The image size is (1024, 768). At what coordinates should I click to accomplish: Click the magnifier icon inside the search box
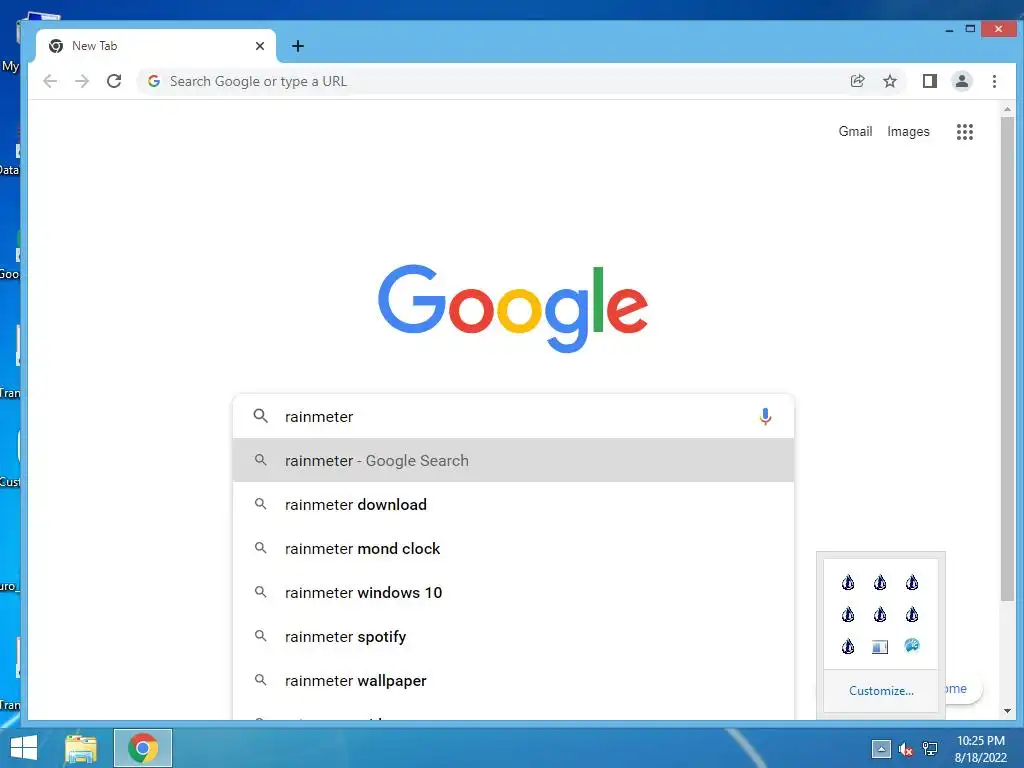(261, 416)
